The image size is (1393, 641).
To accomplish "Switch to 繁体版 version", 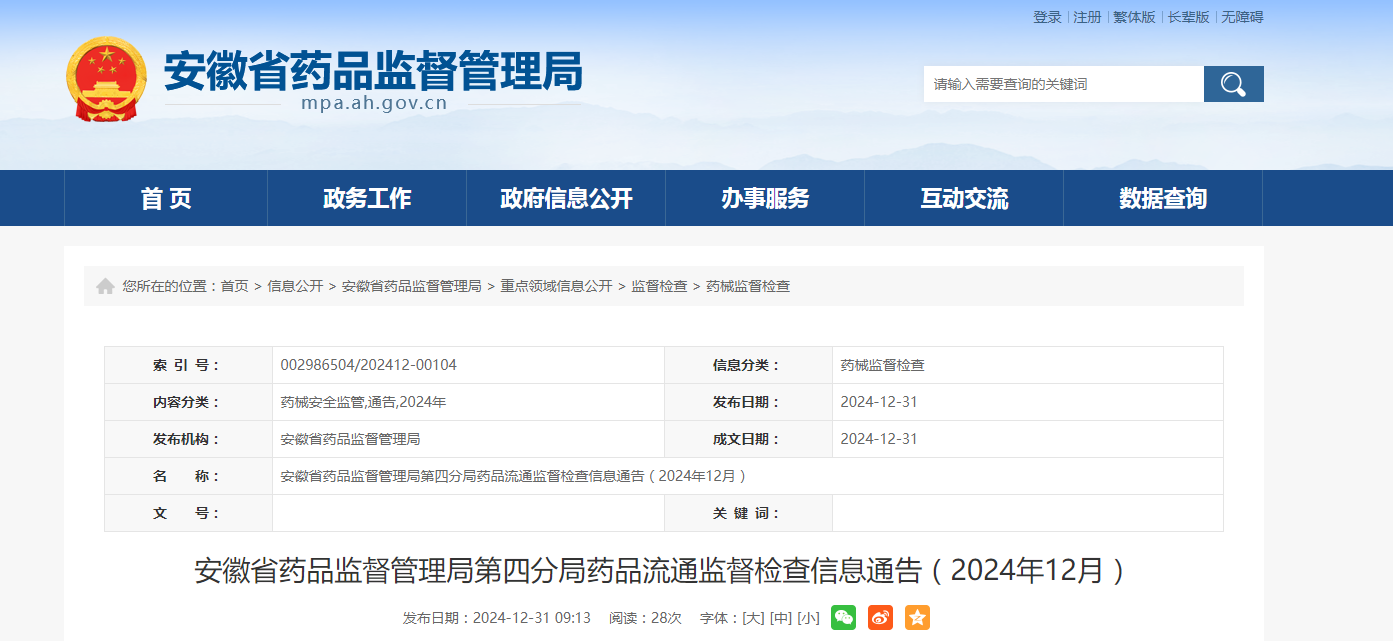I will pyautogui.click(x=1134, y=17).
